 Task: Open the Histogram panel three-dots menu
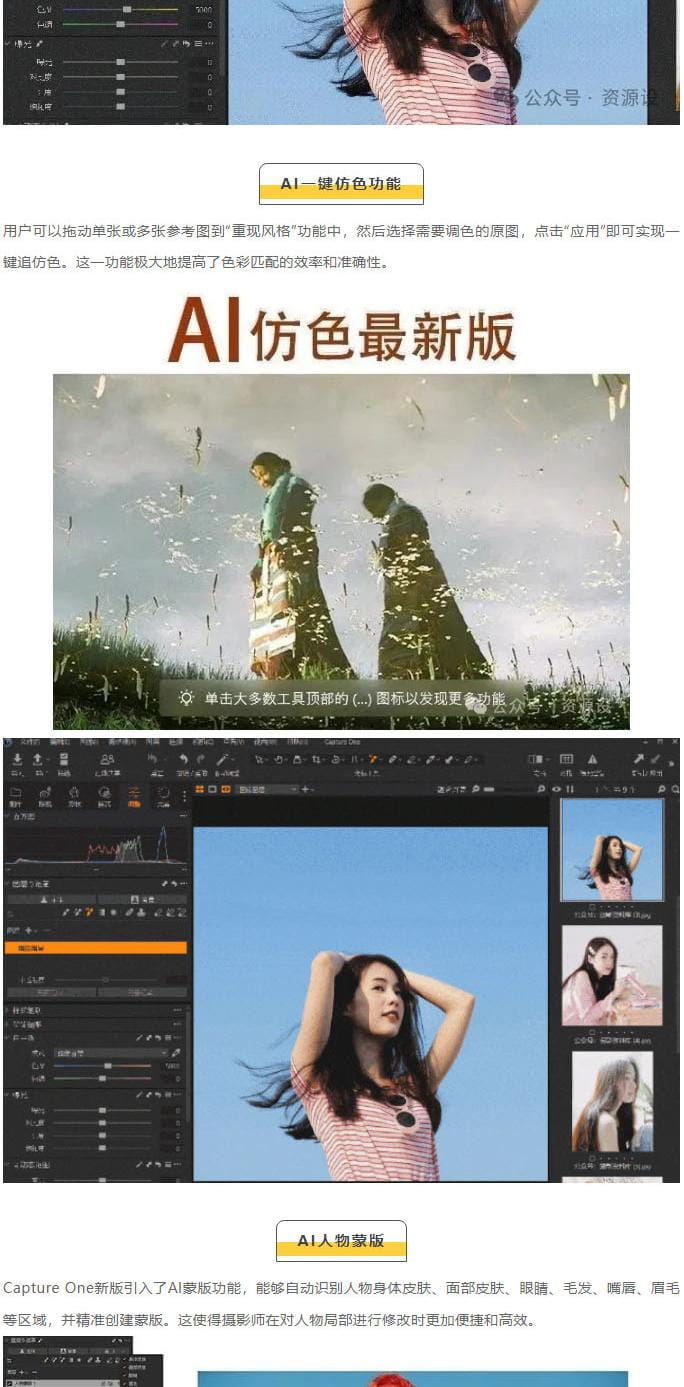182,816
